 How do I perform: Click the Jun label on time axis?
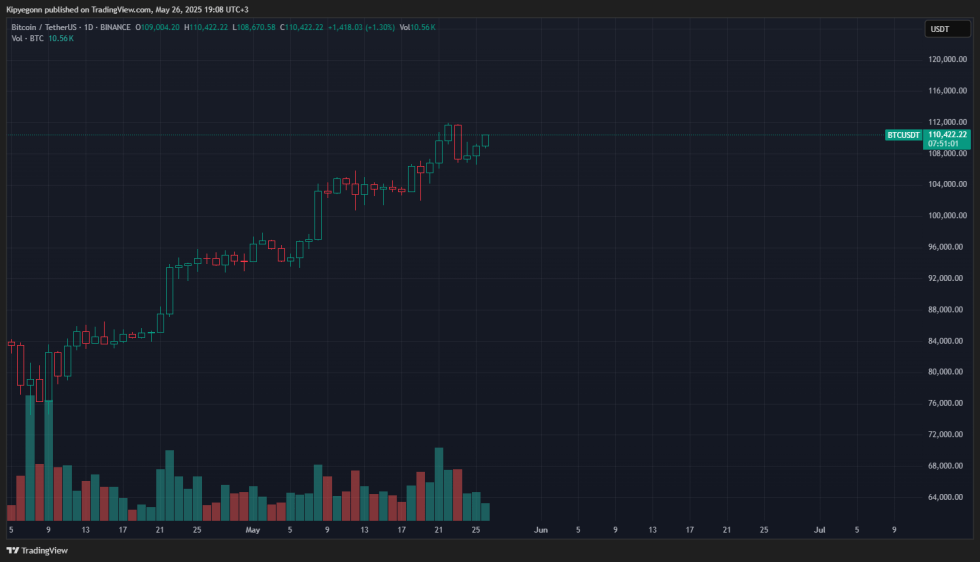[540, 528]
